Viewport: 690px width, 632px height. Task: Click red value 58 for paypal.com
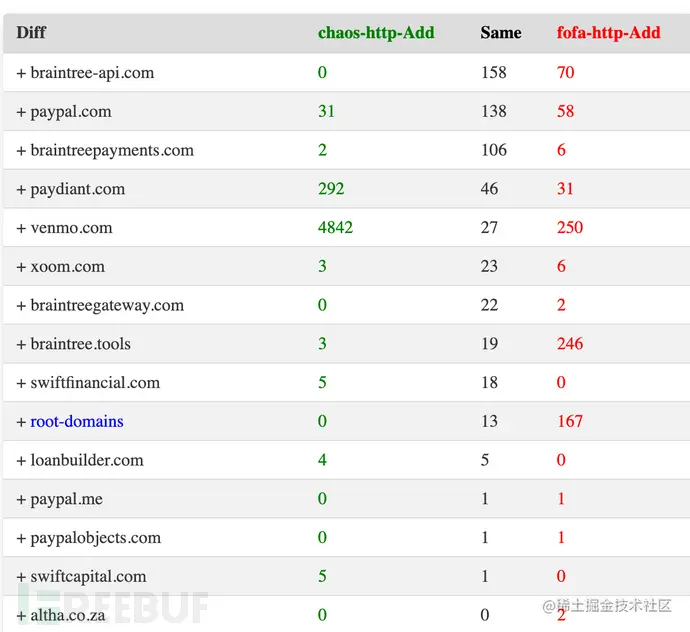point(565,111)
